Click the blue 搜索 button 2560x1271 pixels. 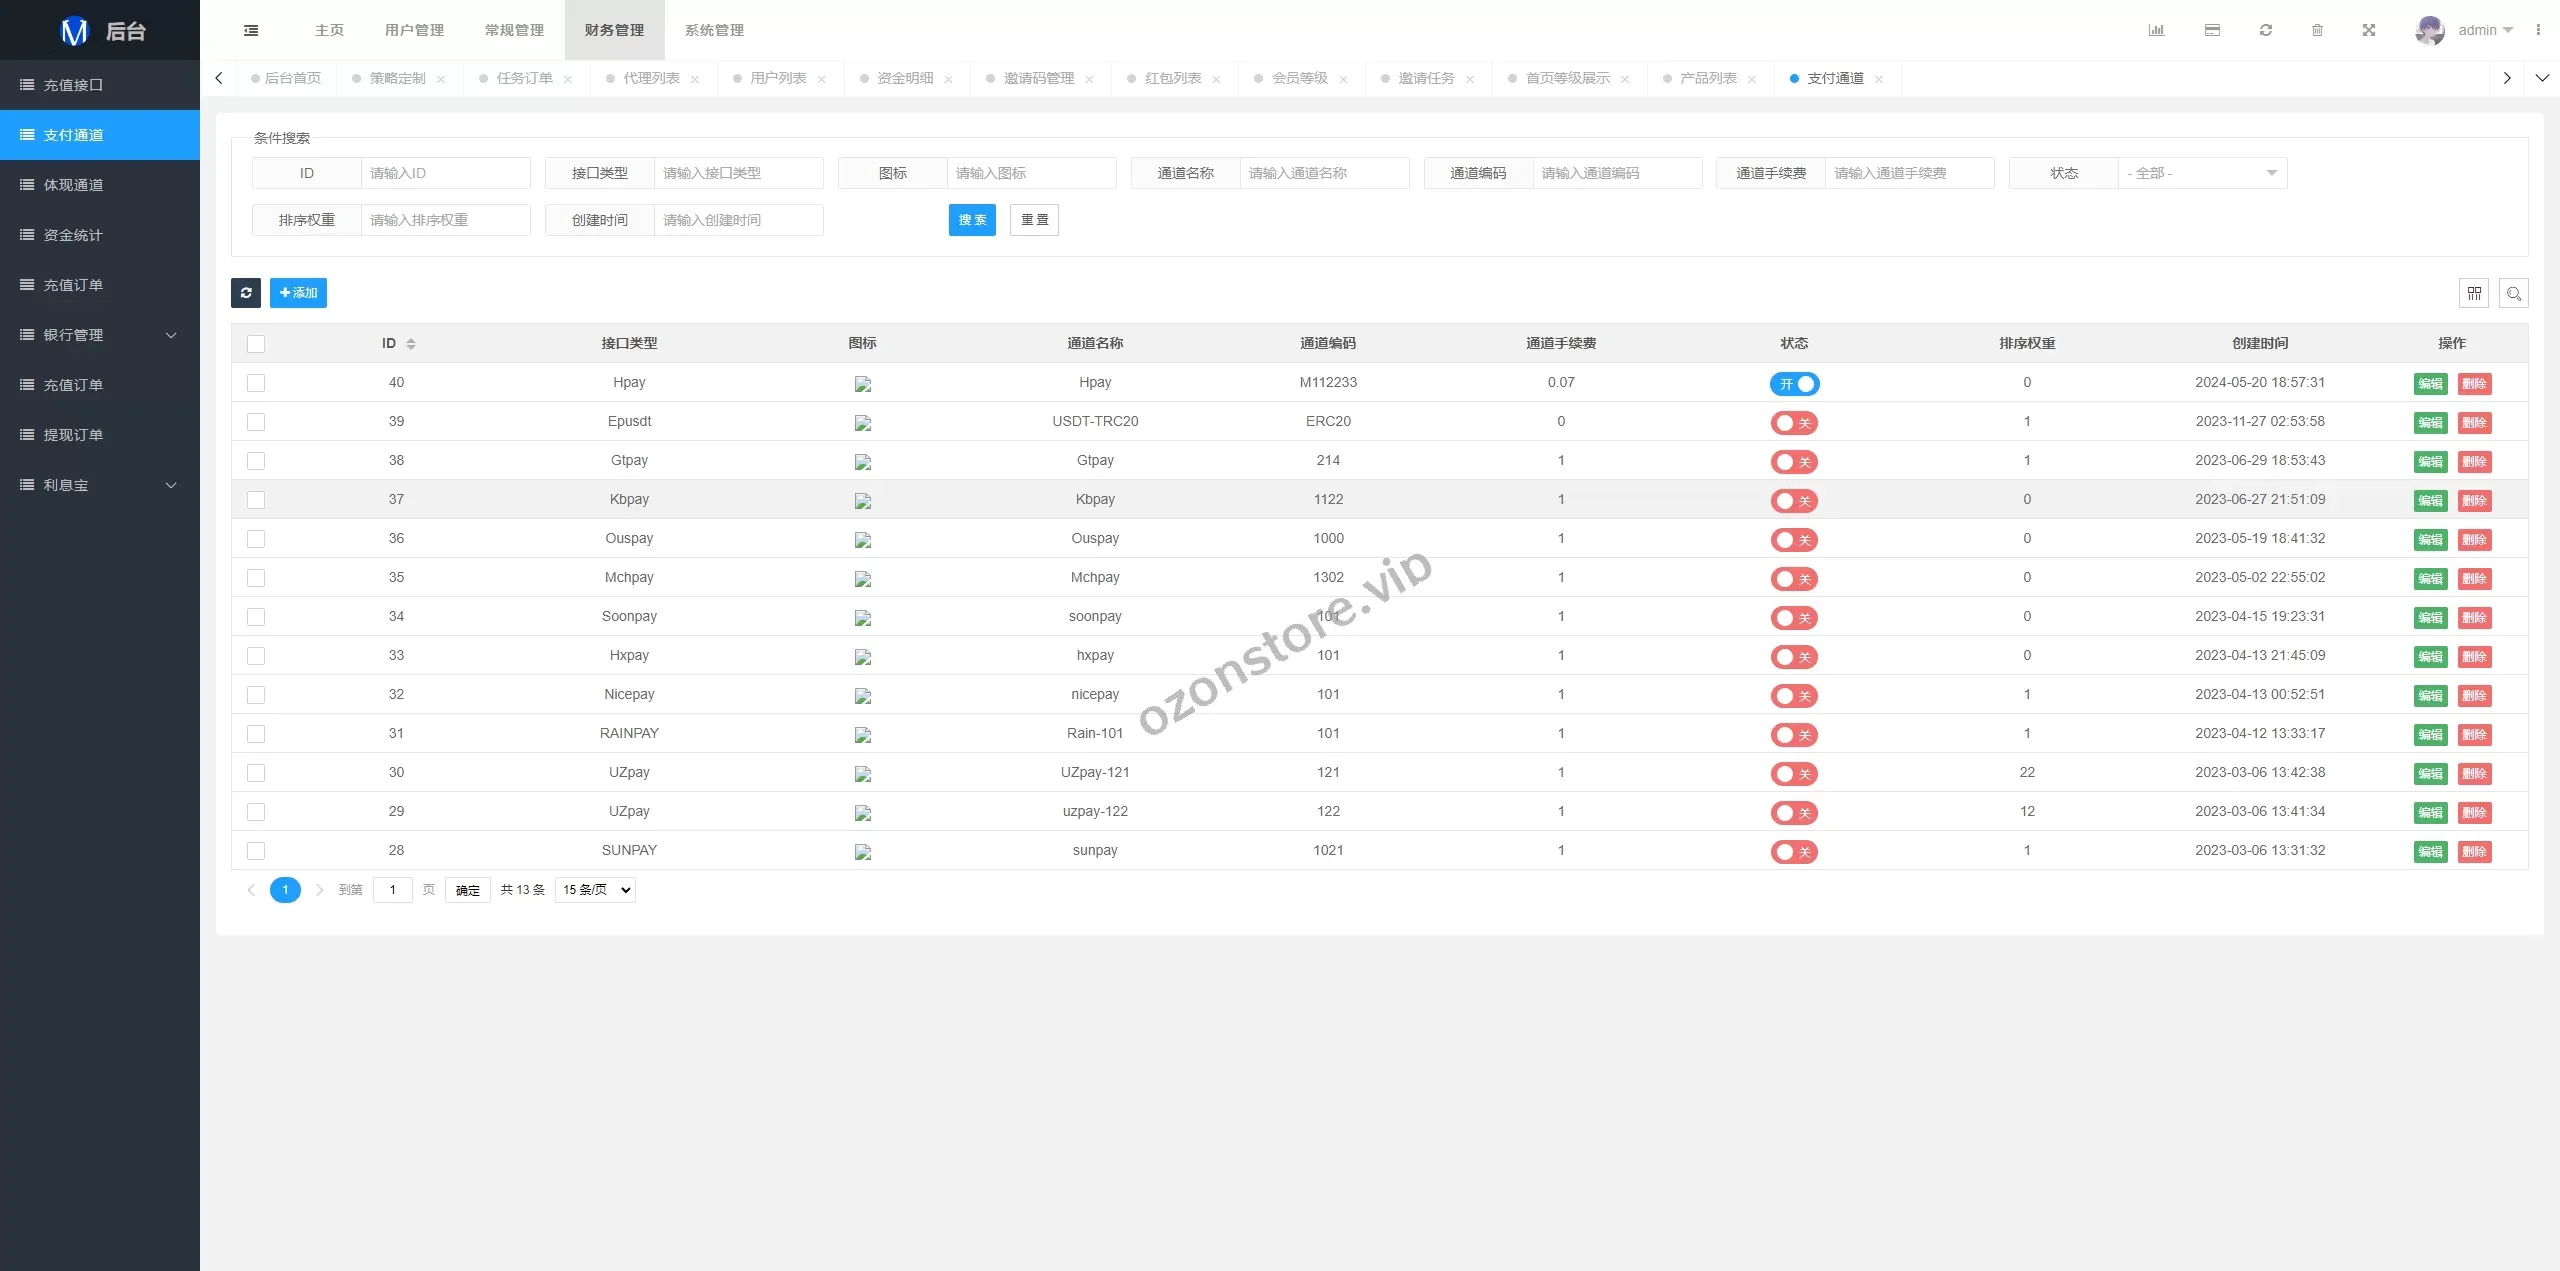(x=972, y=220)
